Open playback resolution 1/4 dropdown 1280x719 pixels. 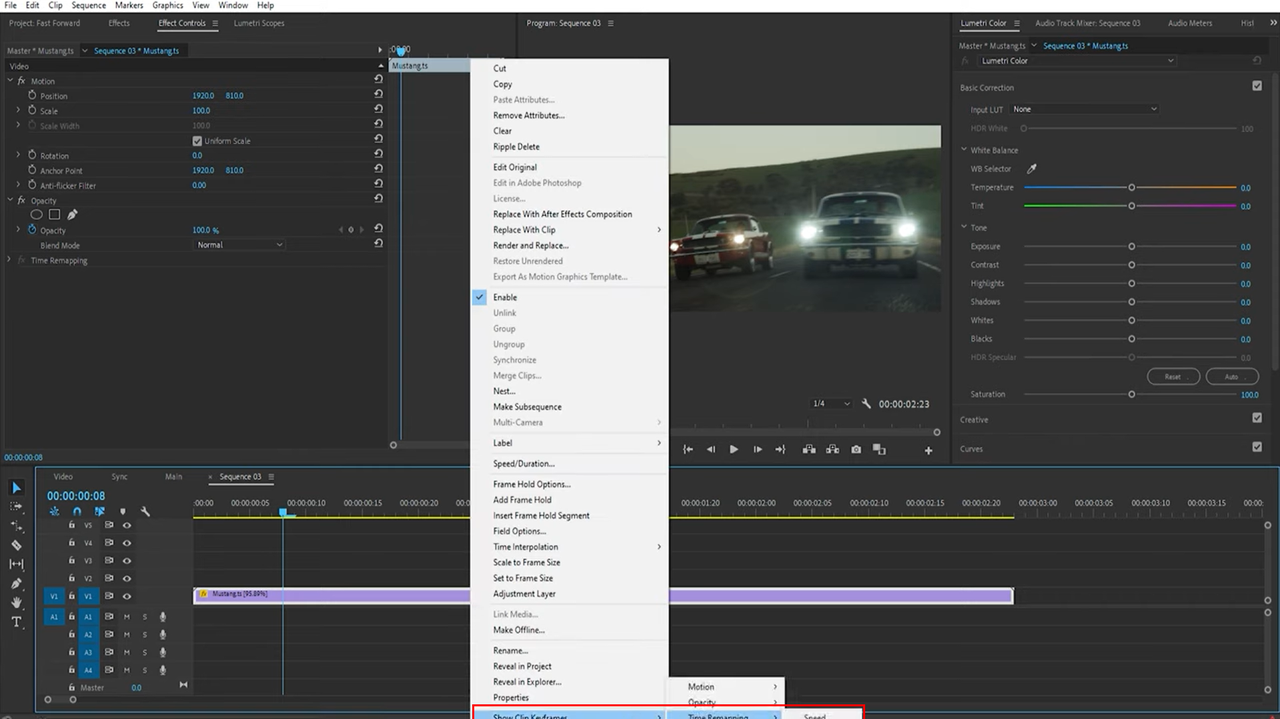(830, 404)
